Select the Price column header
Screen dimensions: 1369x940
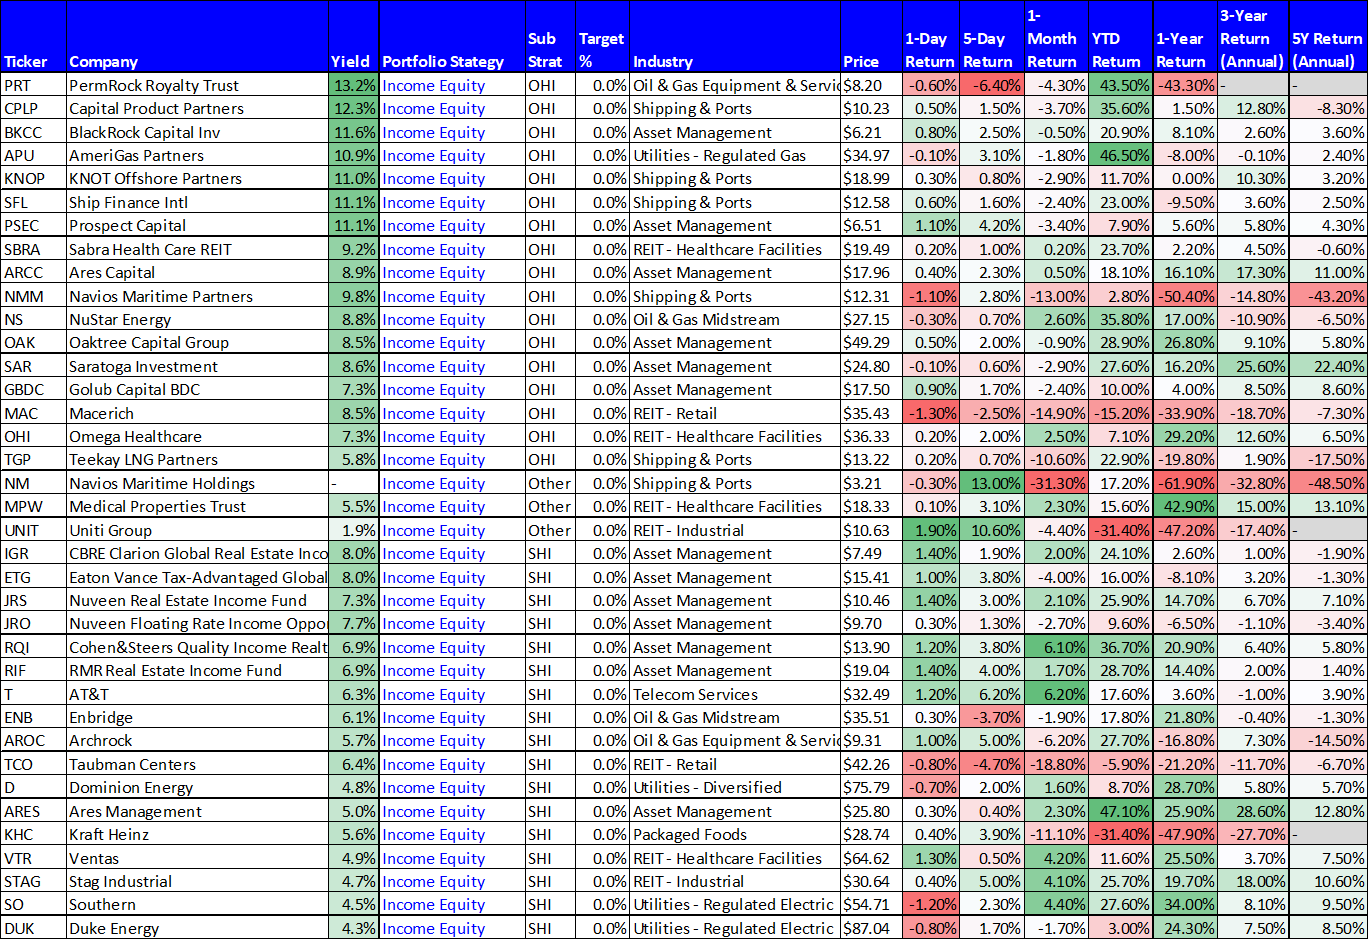coord(871,38)
